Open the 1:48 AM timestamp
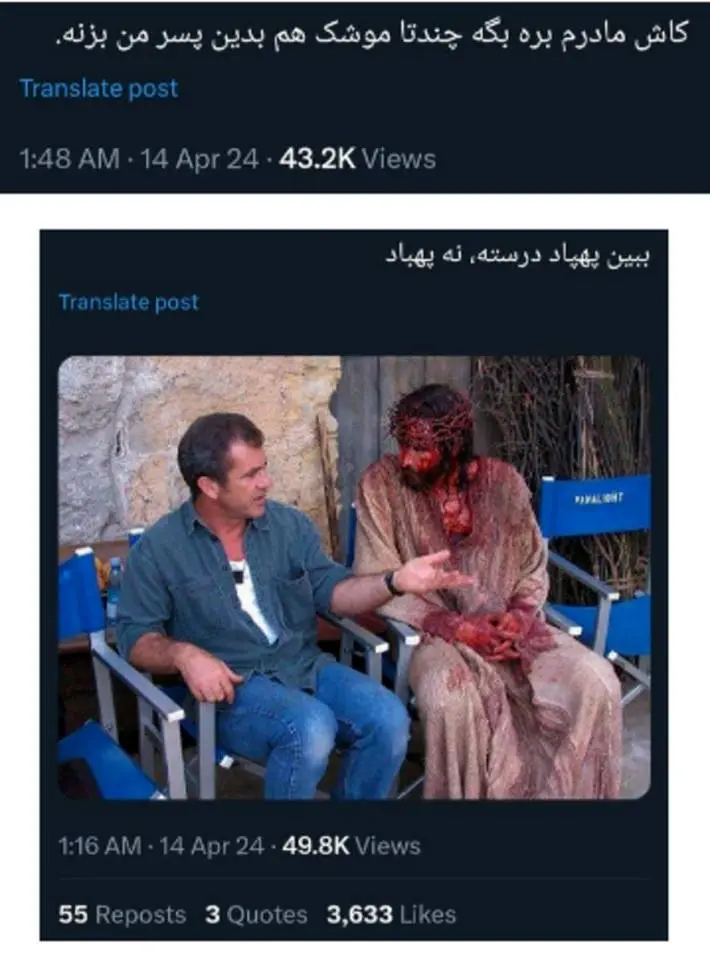This screenshot has height=955, width=710. 69,159
